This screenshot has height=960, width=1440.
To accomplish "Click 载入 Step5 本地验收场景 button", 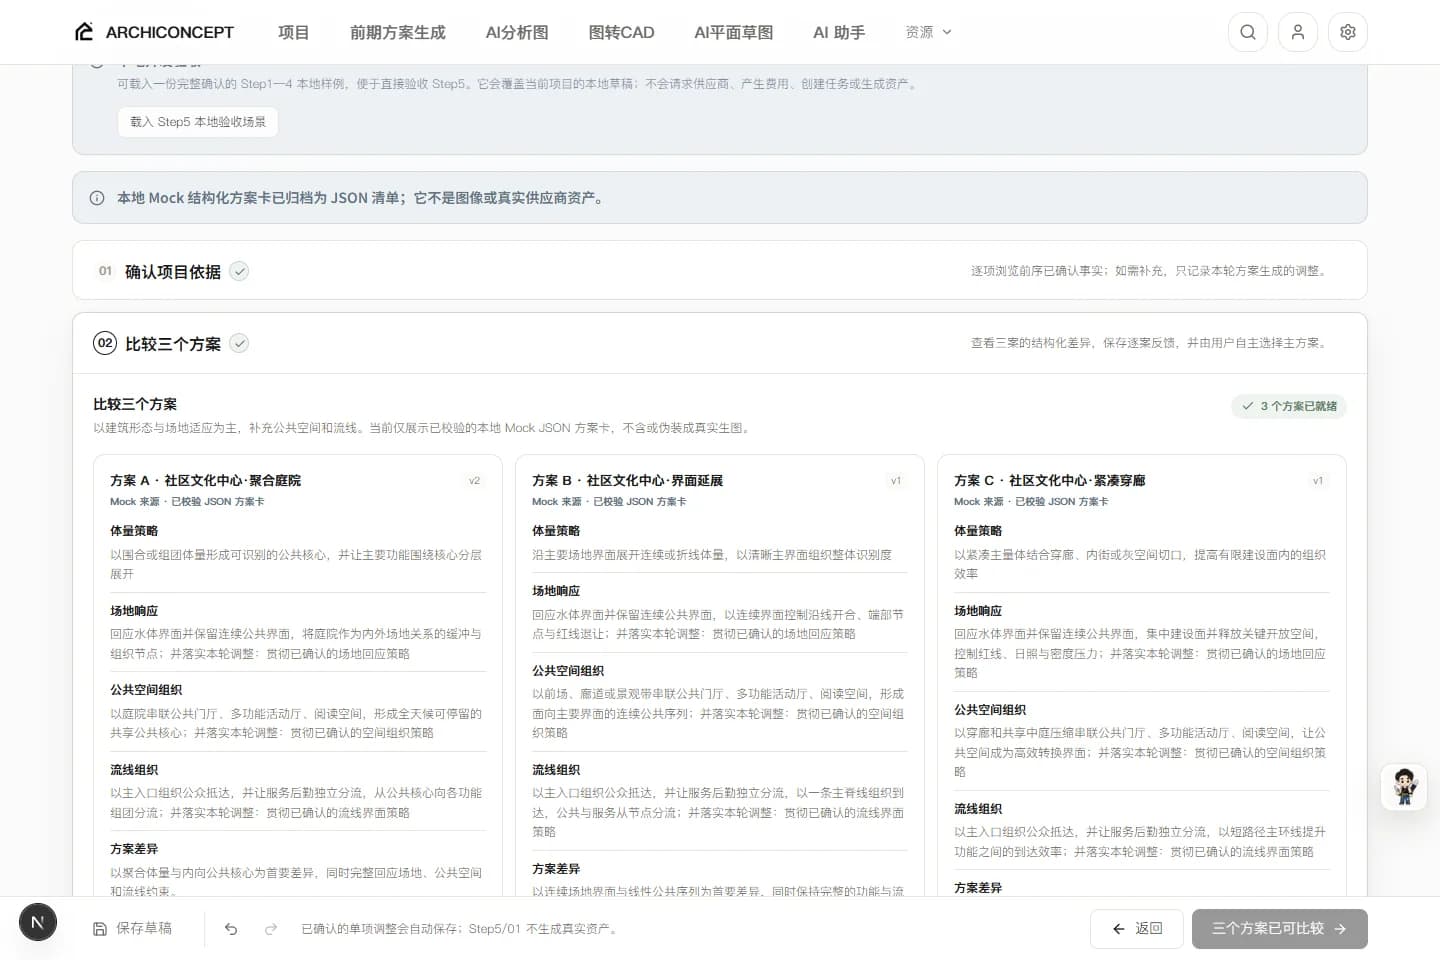I will point(198,122).
